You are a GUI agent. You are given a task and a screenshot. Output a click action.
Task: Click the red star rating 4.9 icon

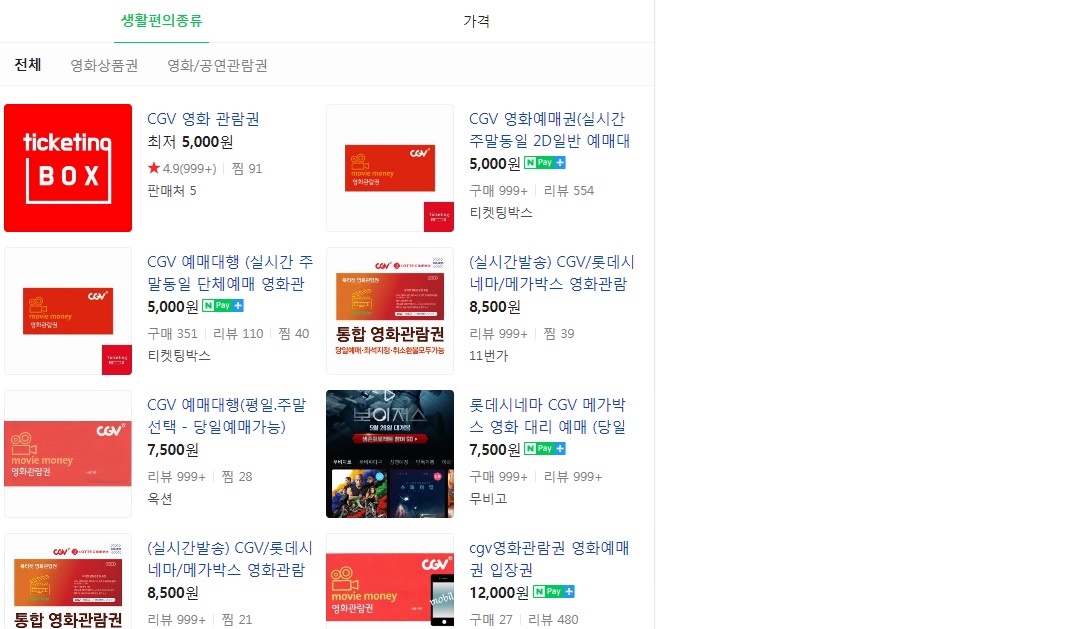pyautogui.click(x=154, y=167)
